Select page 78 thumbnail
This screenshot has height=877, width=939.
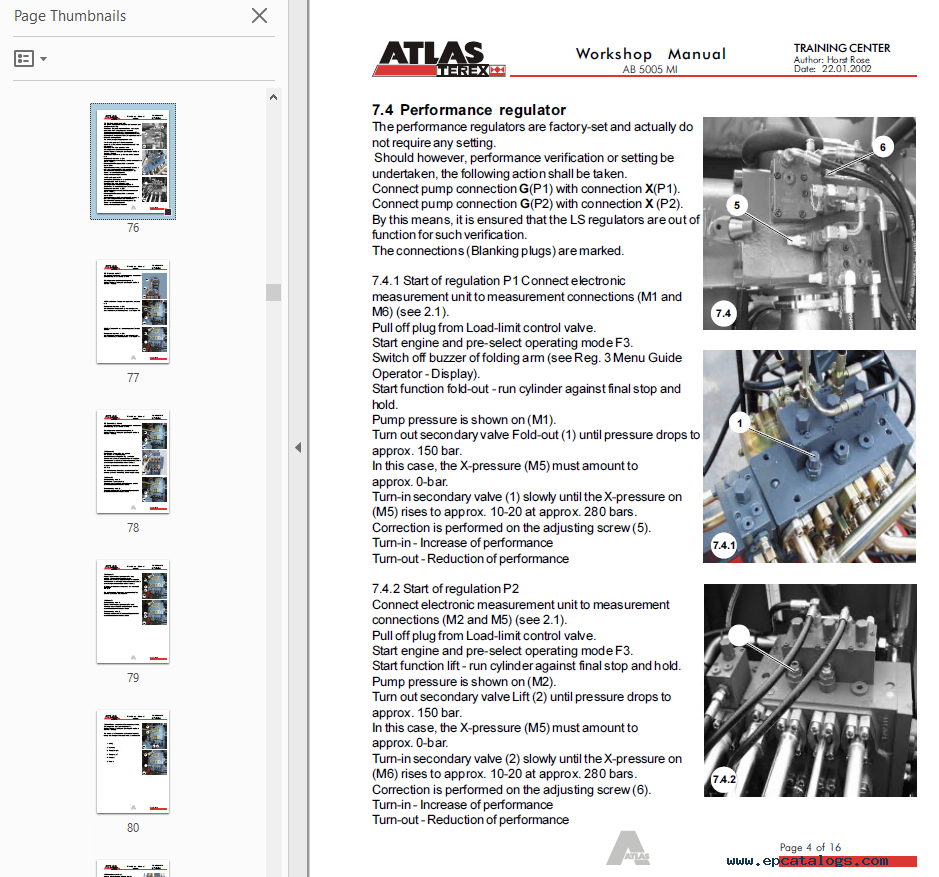click(133, 461)
